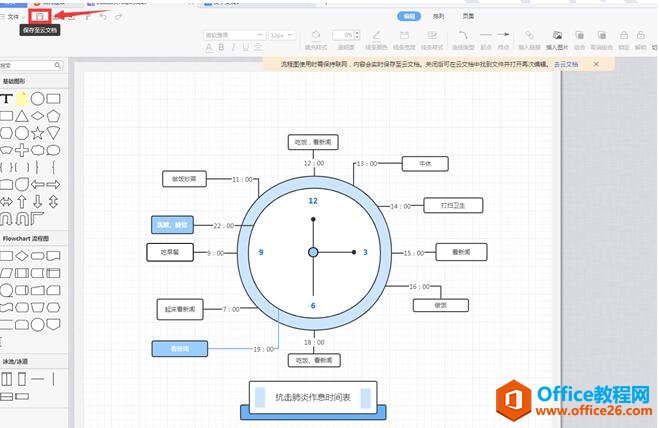
Task: Select the yellow note shape
Action: click(21, 98)
